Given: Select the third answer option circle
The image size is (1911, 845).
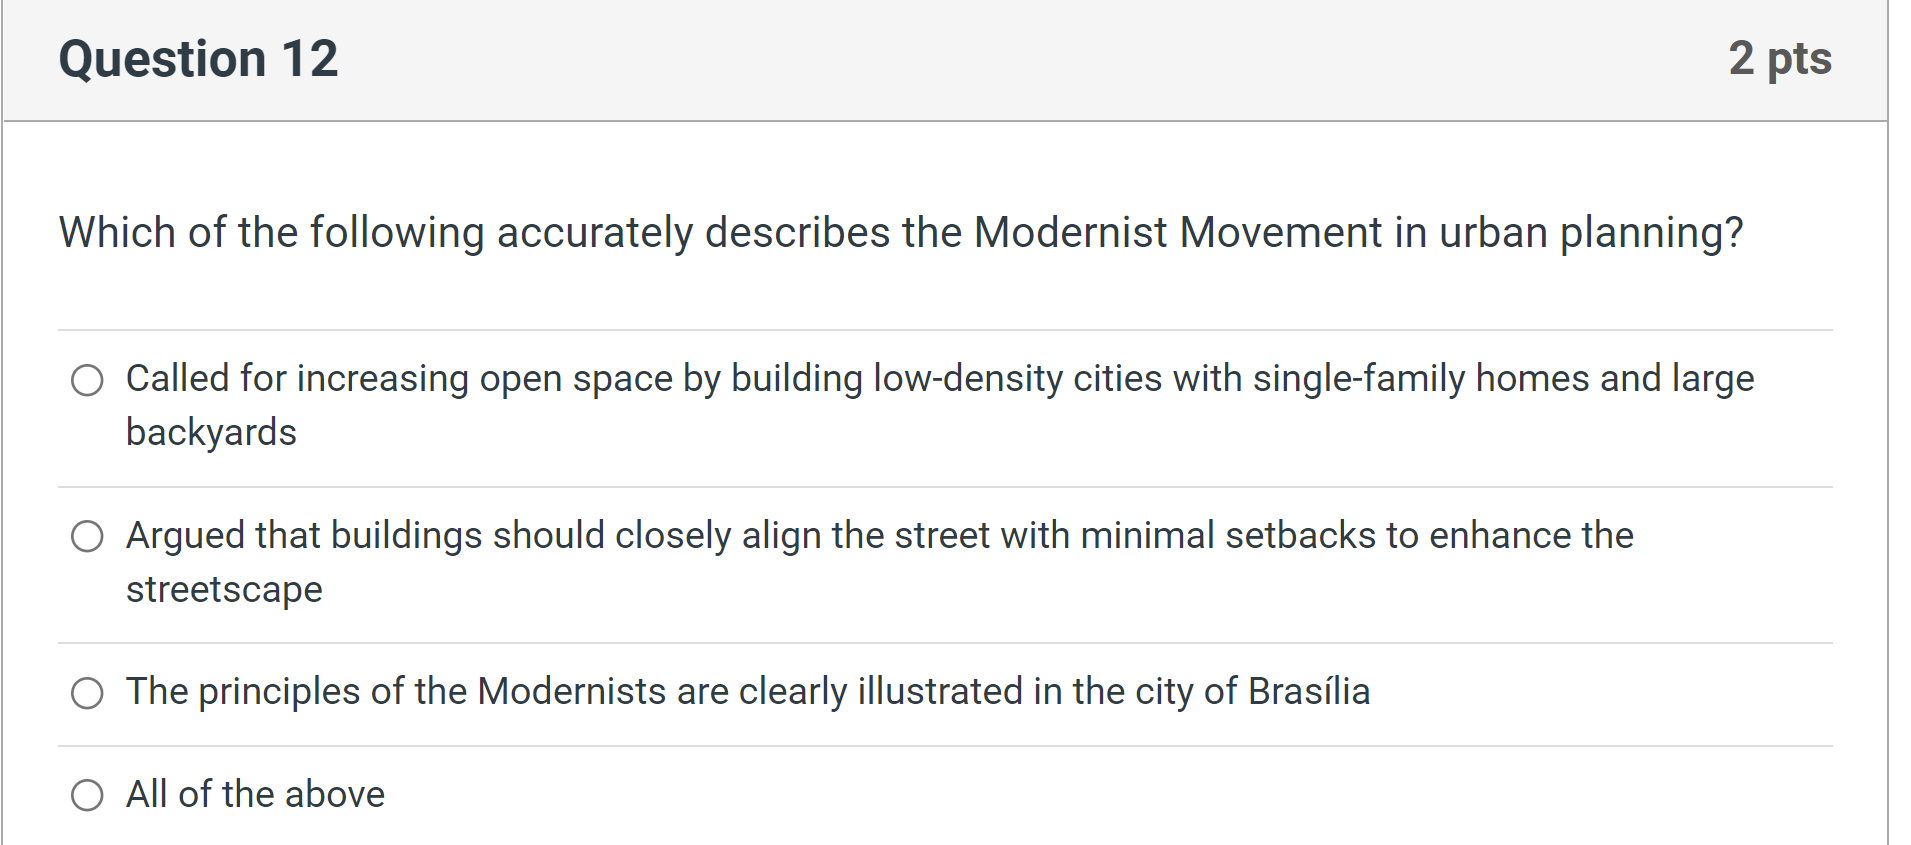Looking at the screenshot, I should (x=88, y=692).
